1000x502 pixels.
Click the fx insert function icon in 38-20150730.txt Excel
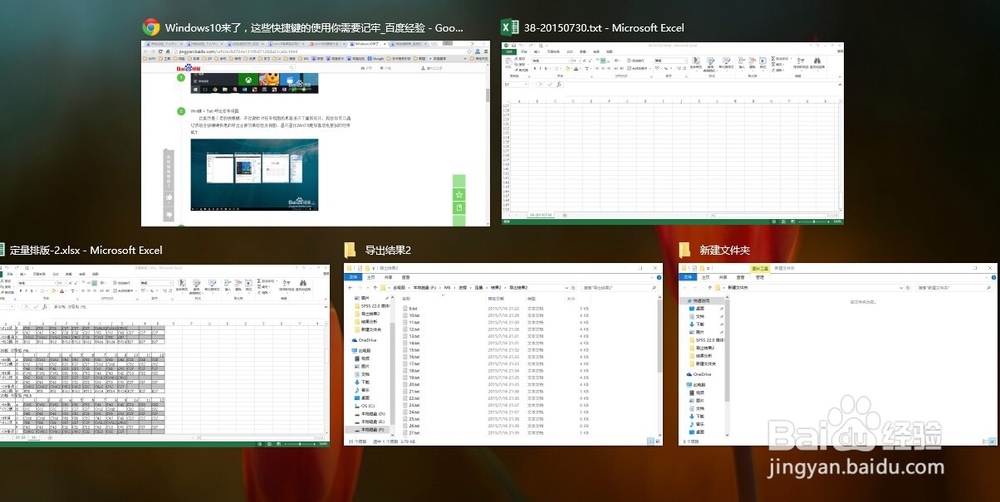point(559,84)
